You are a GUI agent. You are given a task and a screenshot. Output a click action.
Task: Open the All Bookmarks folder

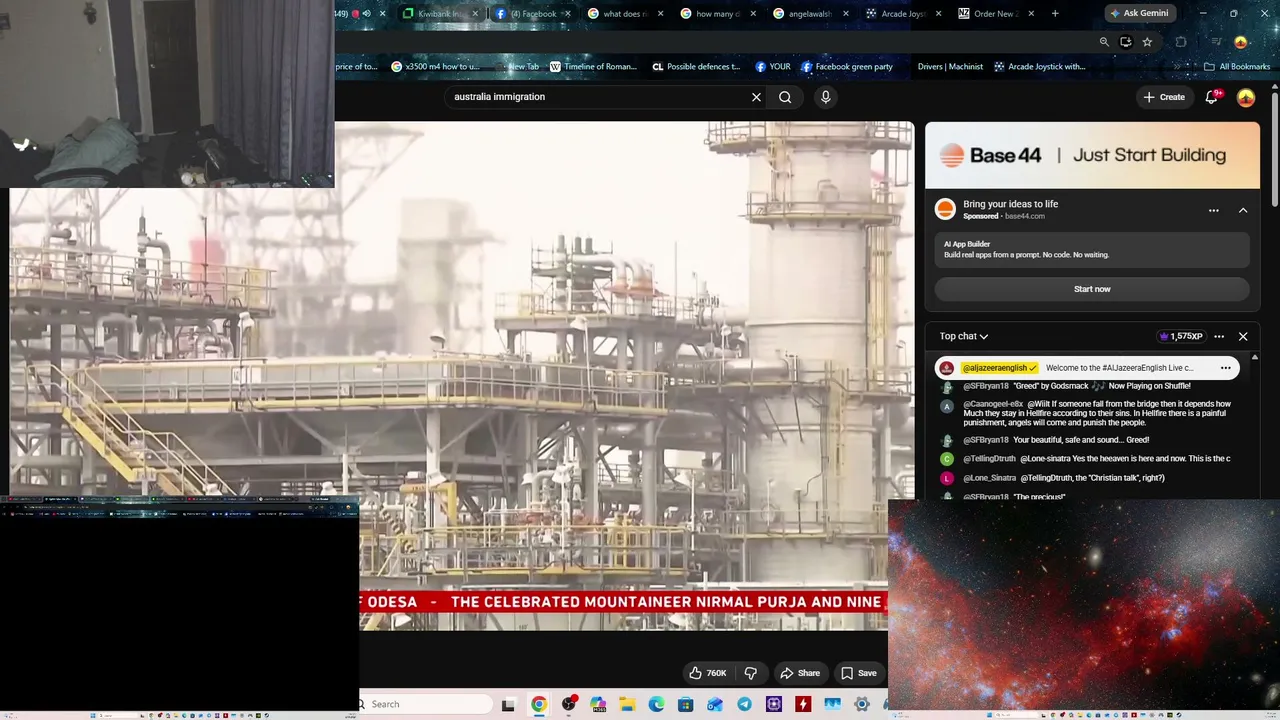pos(1237,67)
